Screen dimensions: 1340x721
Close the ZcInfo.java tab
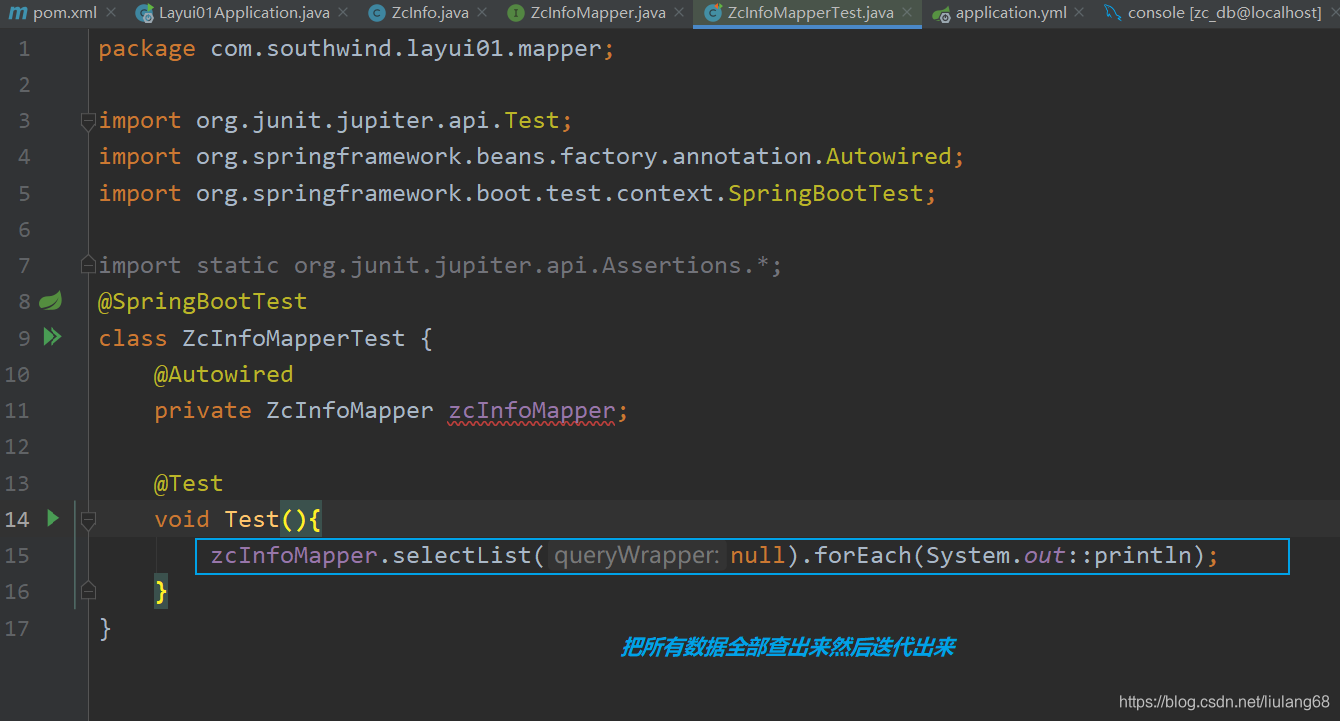click(x=483, y=13)
